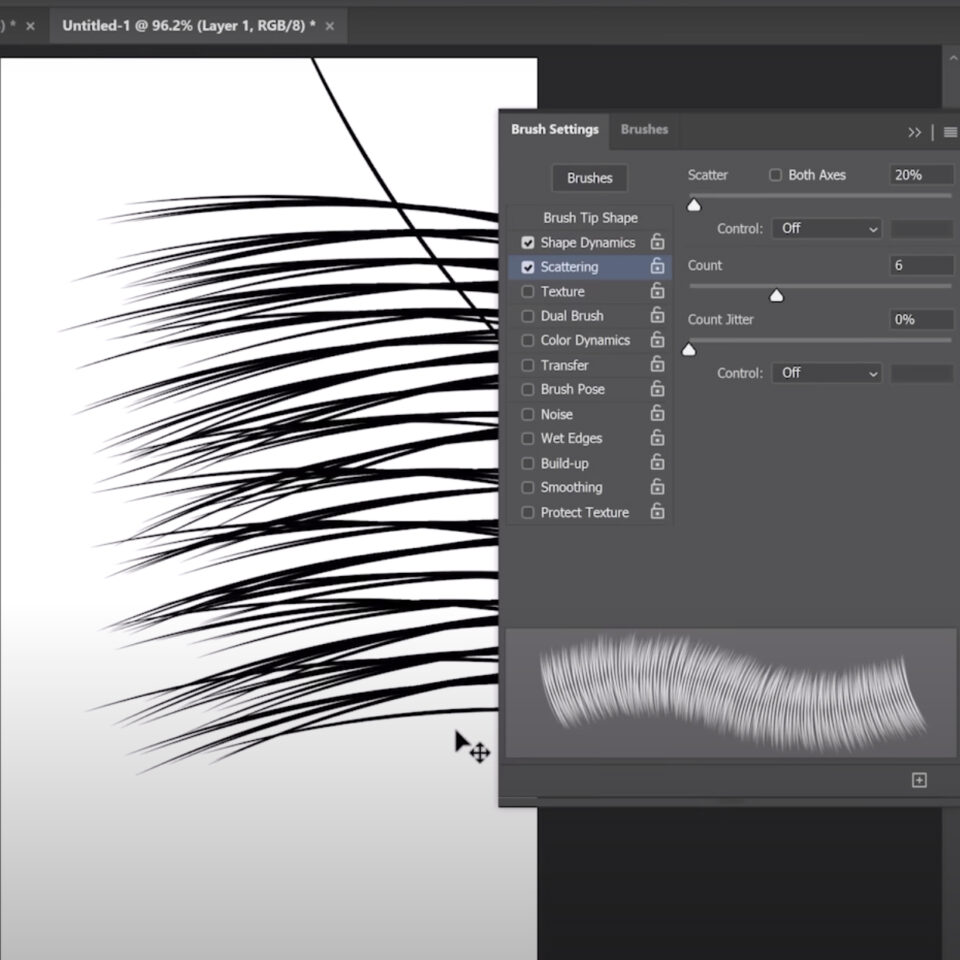Open the Count Jitter Control dropdown
The width and height of the screenshot is (960, 960).
[x=826, y=373]
